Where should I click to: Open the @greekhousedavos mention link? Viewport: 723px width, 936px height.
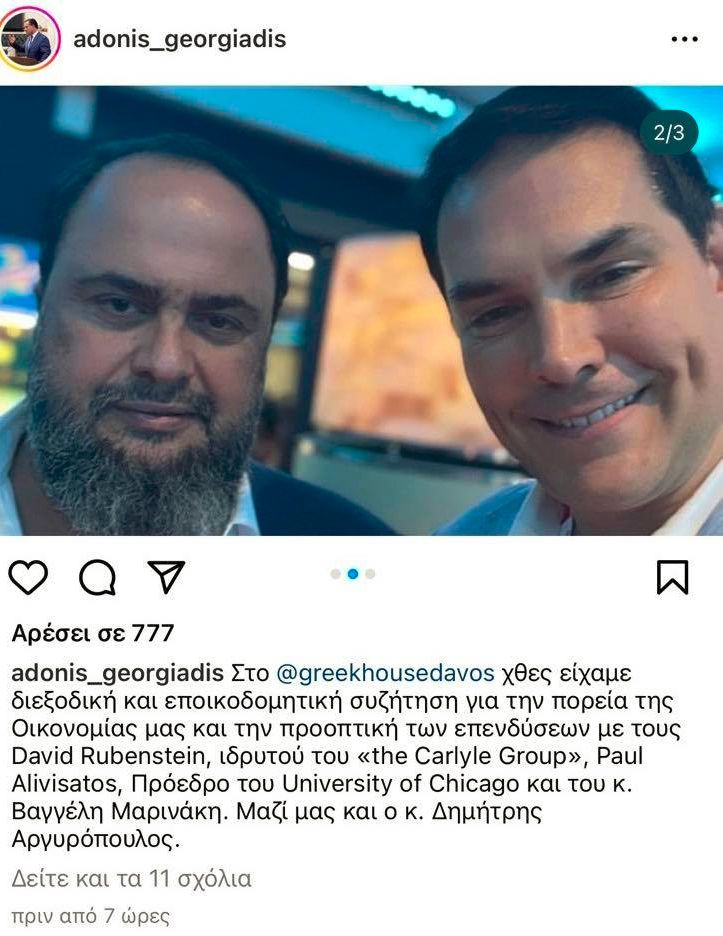pos(385,673)
